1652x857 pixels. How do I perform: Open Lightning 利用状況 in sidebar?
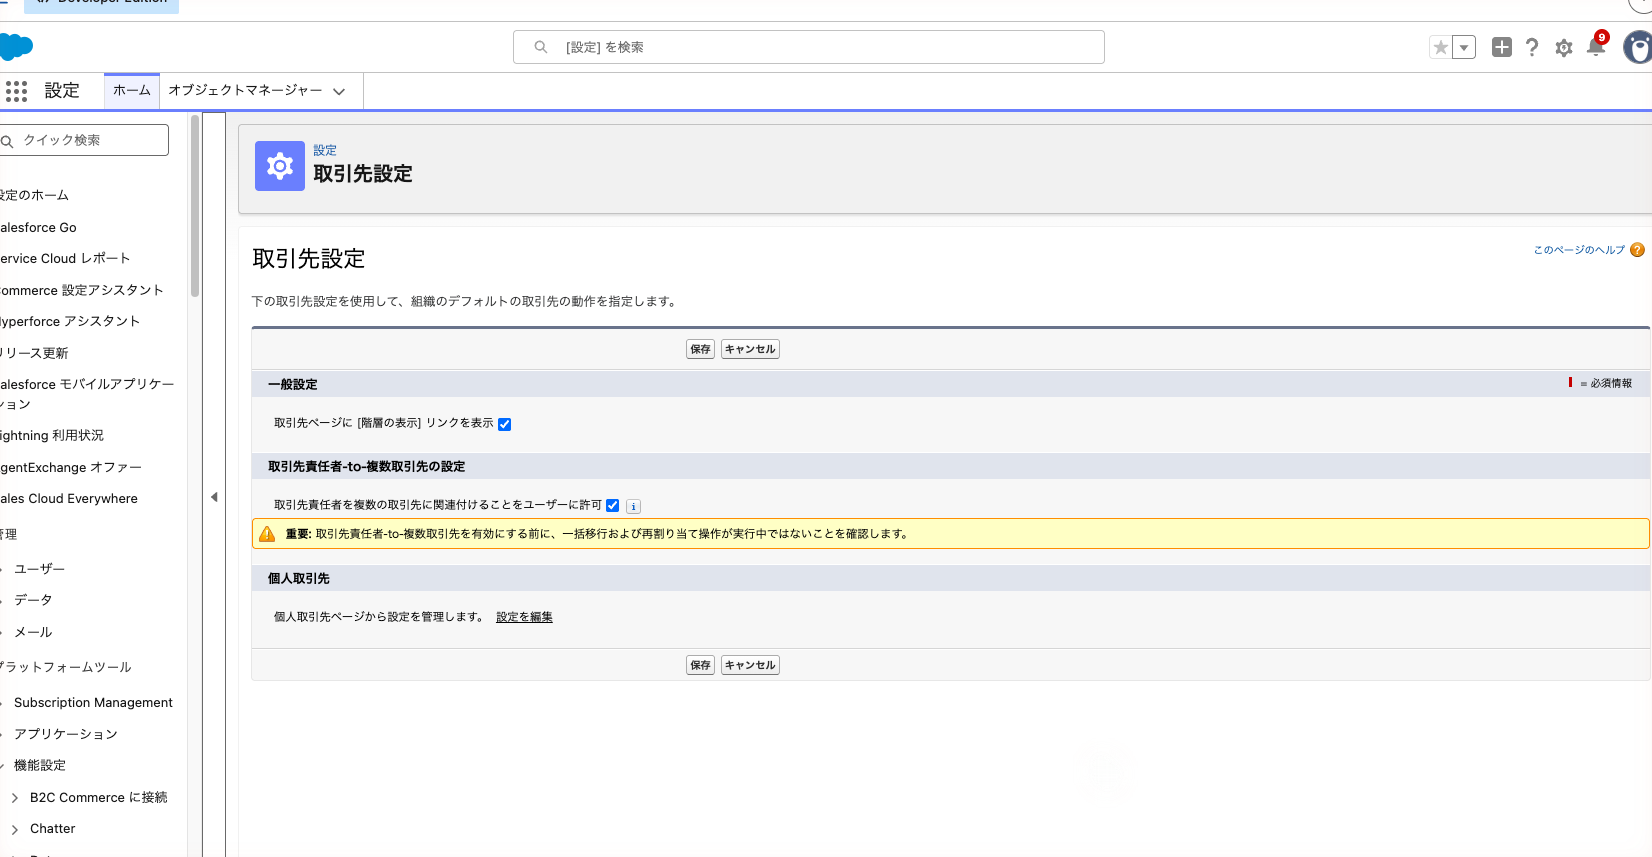pyautogui.click(x=52, y=435)
